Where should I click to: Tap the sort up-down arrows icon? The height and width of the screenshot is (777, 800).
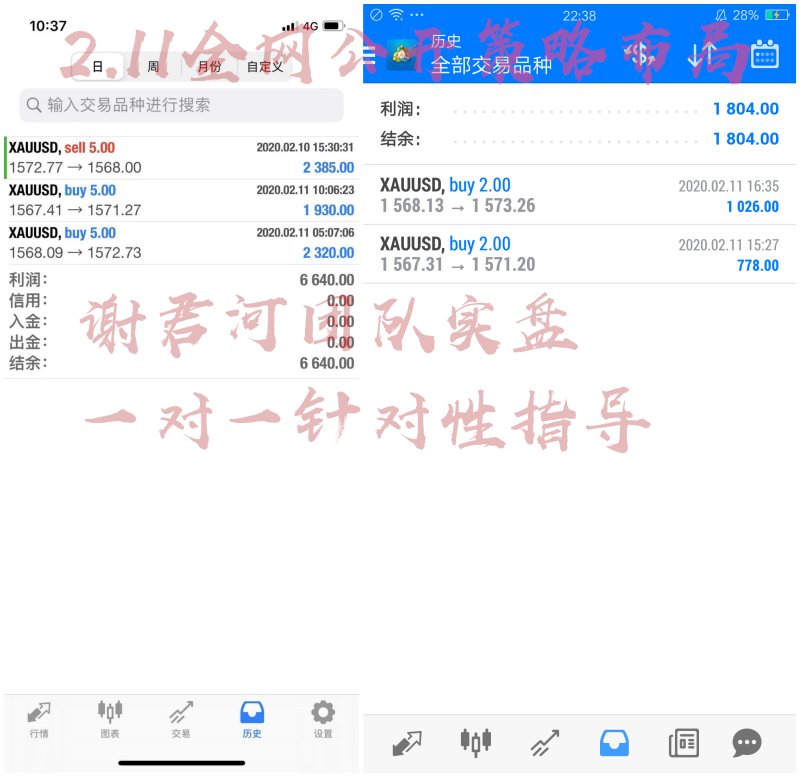pyautogui.click(x=702, y=54)
